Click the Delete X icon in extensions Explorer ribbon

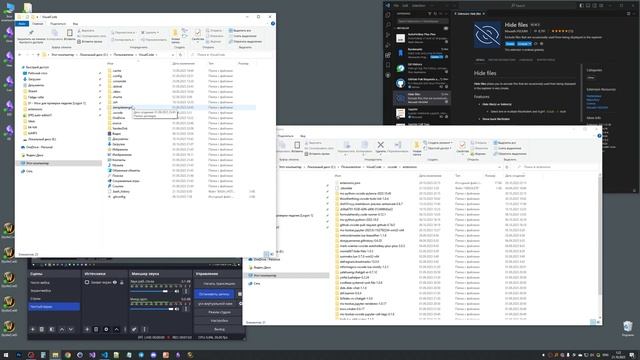(x=380, y=146)
